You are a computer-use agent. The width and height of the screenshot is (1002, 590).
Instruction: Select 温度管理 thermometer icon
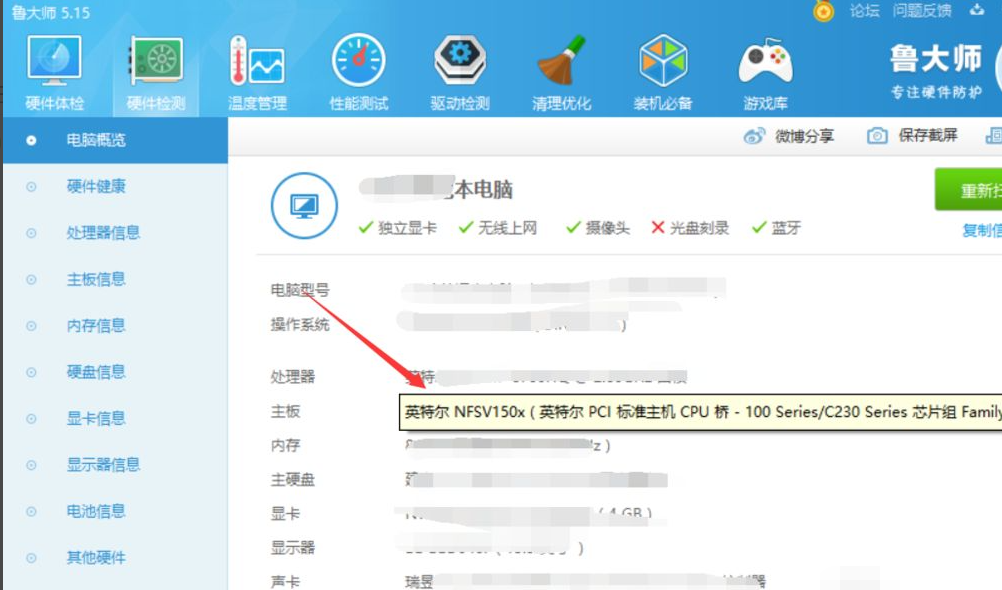(256, 62)
